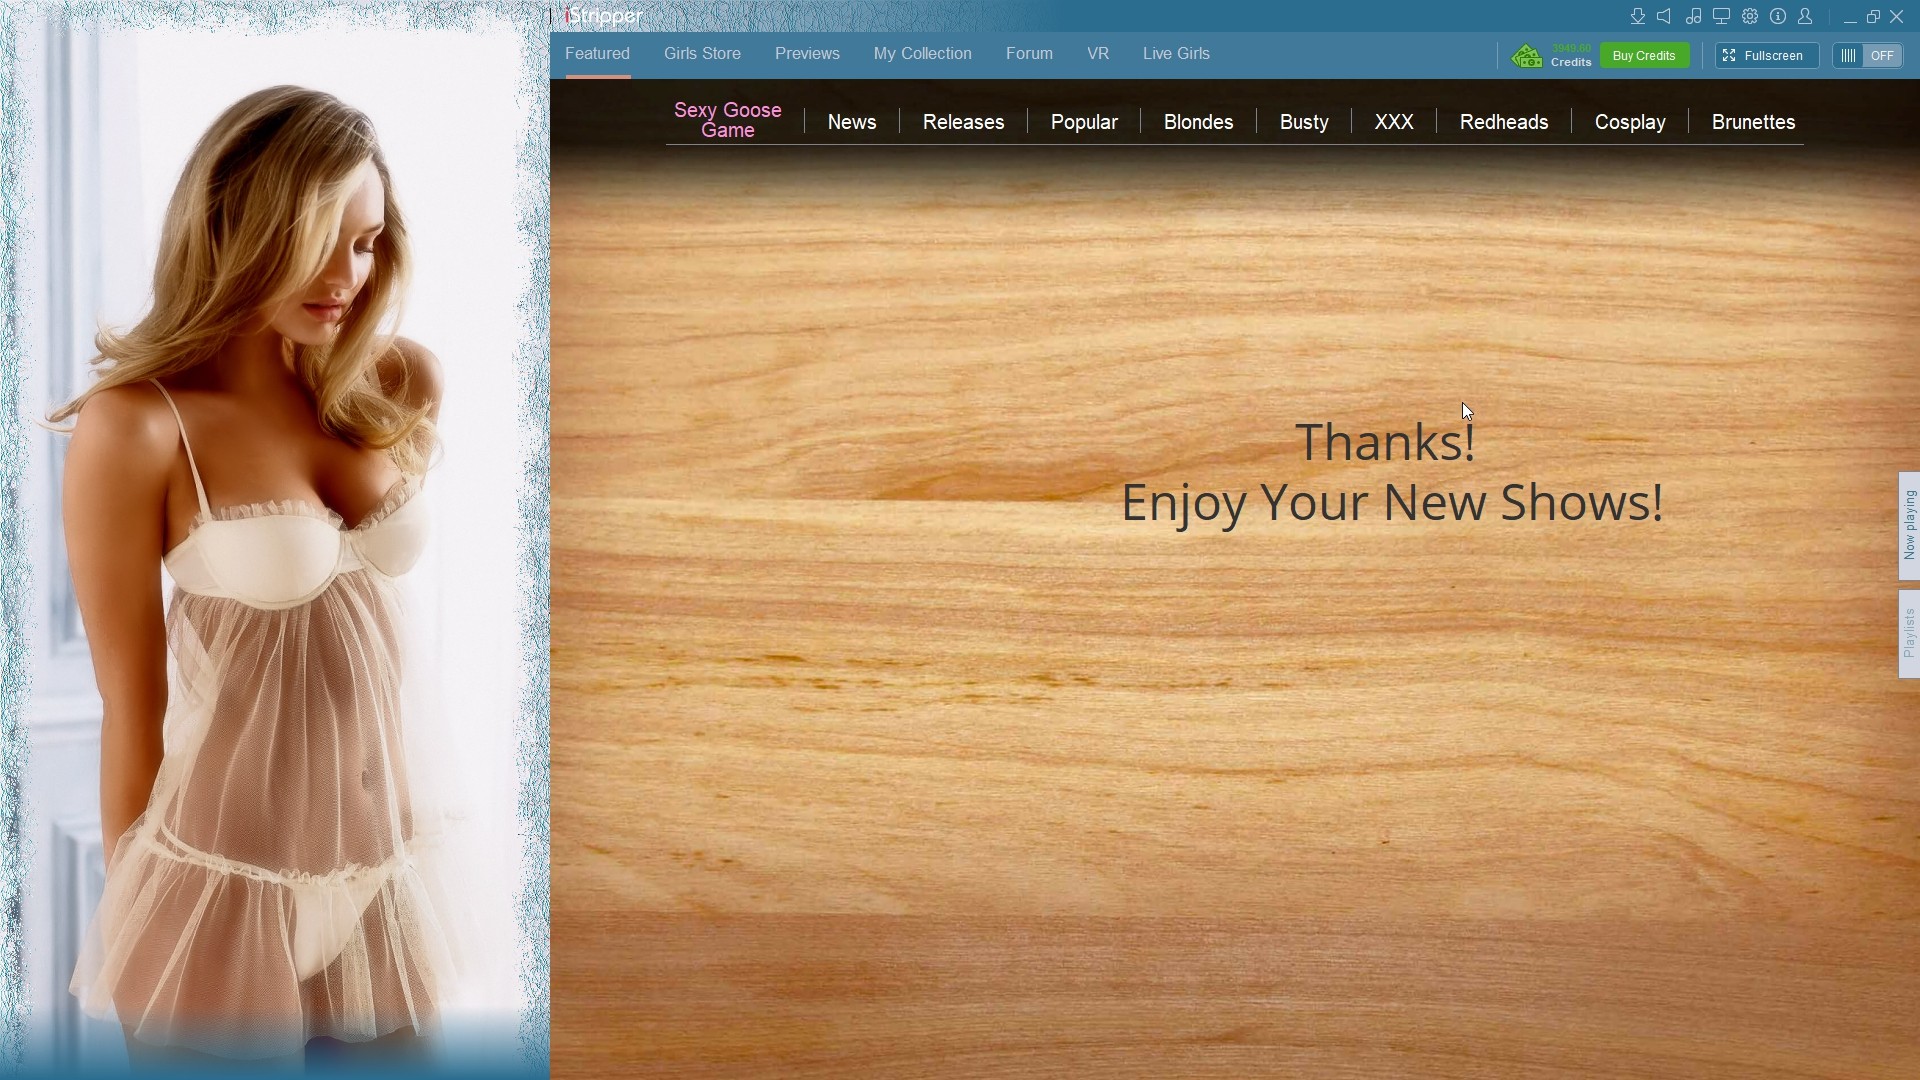Screen dimensions: 1920x1080
Task: Open the user account icon
Action: point(1805,16)
